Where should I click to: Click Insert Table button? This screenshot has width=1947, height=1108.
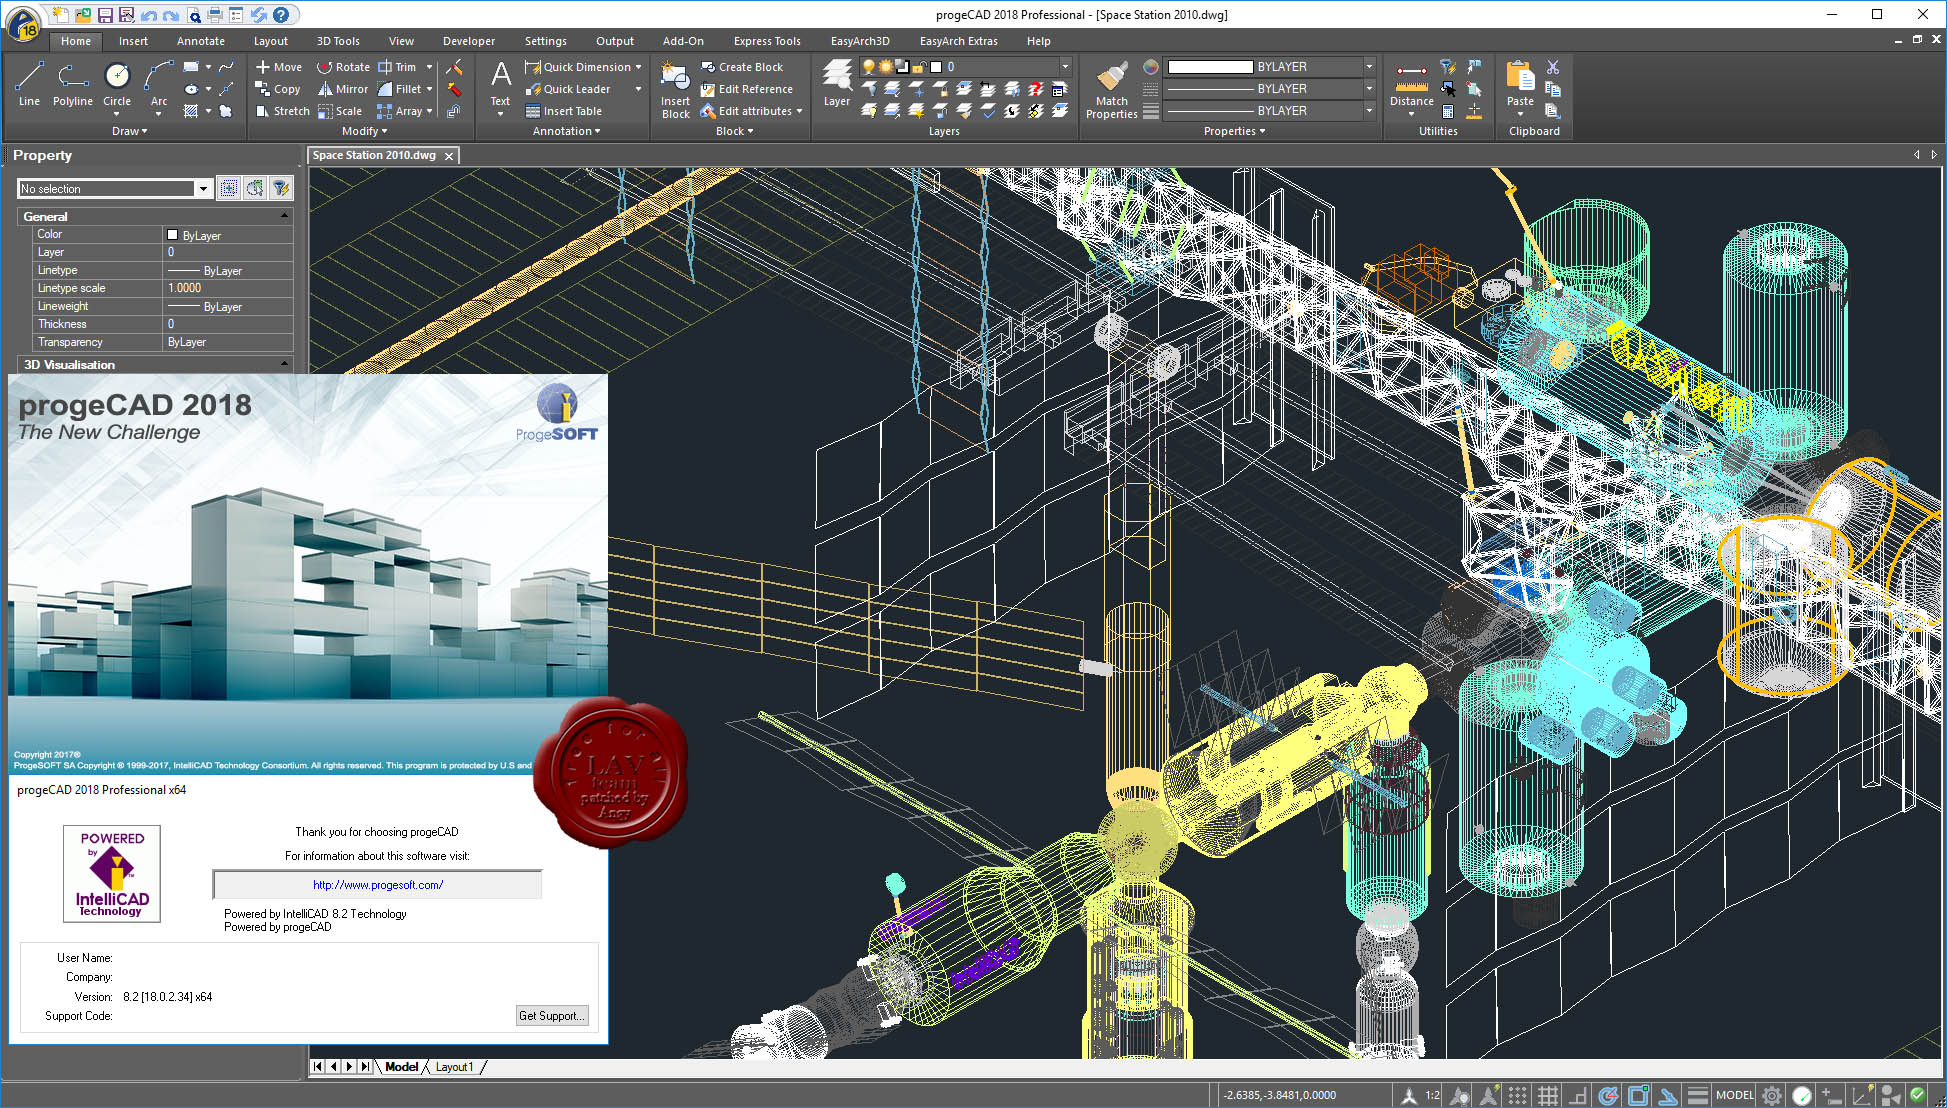[564, 111]
